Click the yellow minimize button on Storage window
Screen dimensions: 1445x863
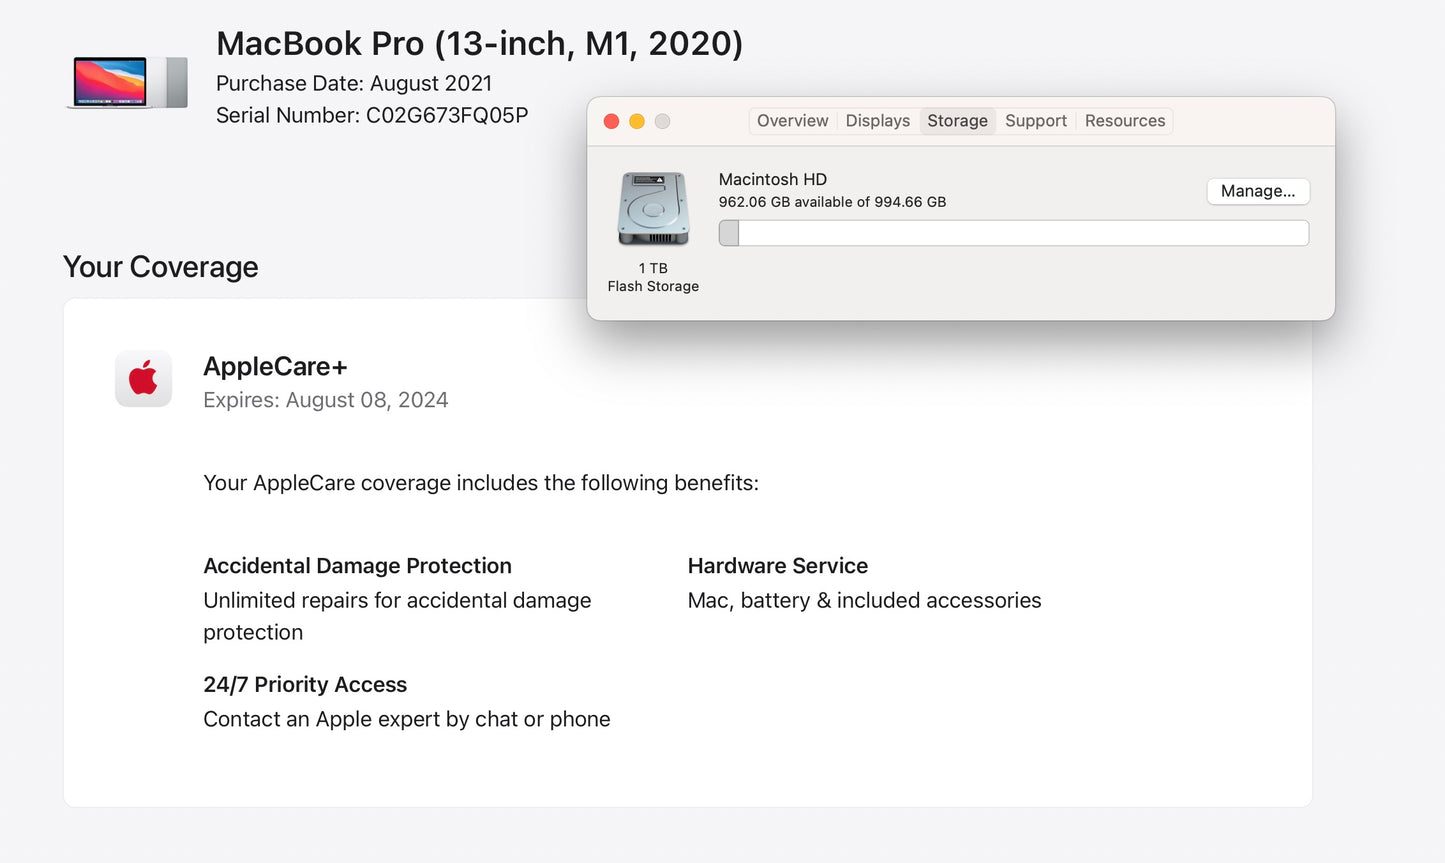637,120
